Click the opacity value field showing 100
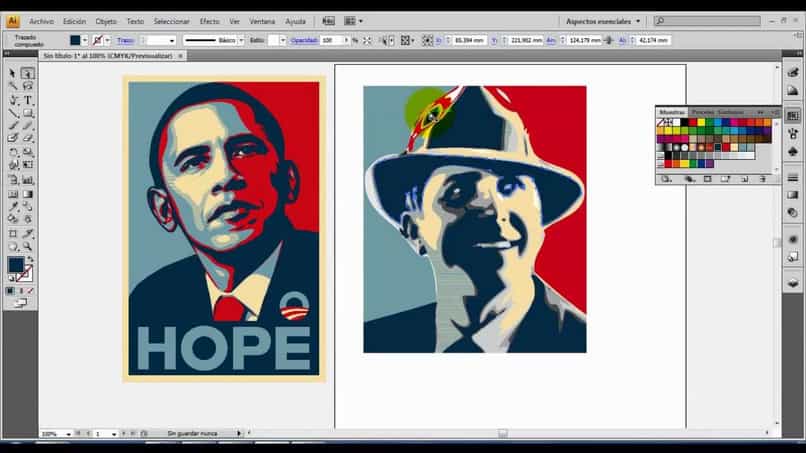The width and height of the screenshot is (806, 453). click(331, 40)
